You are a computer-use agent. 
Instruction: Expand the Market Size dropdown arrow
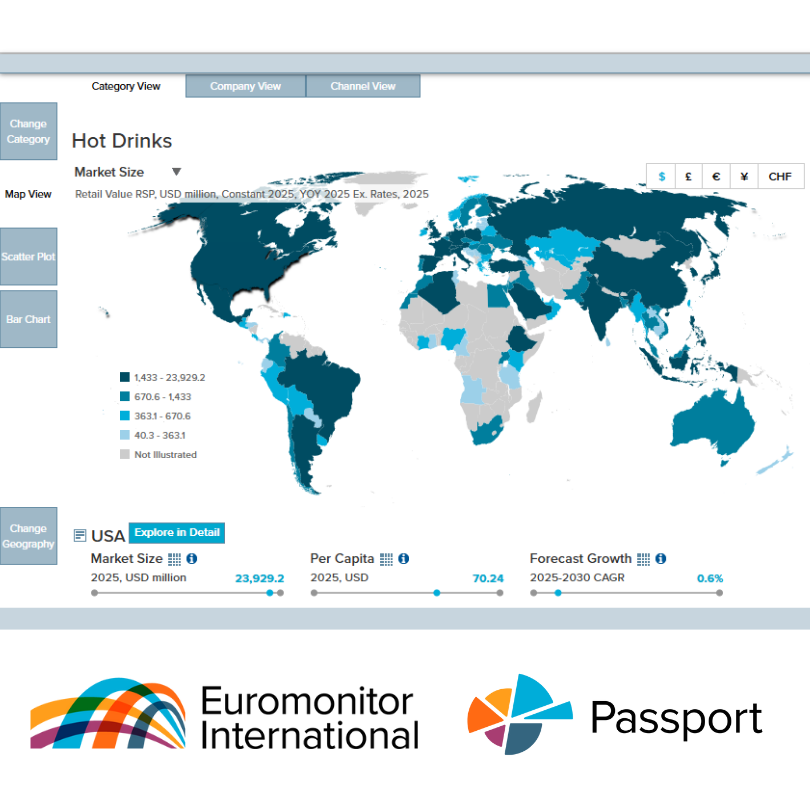pyautogui.click(x=176, y=172)
